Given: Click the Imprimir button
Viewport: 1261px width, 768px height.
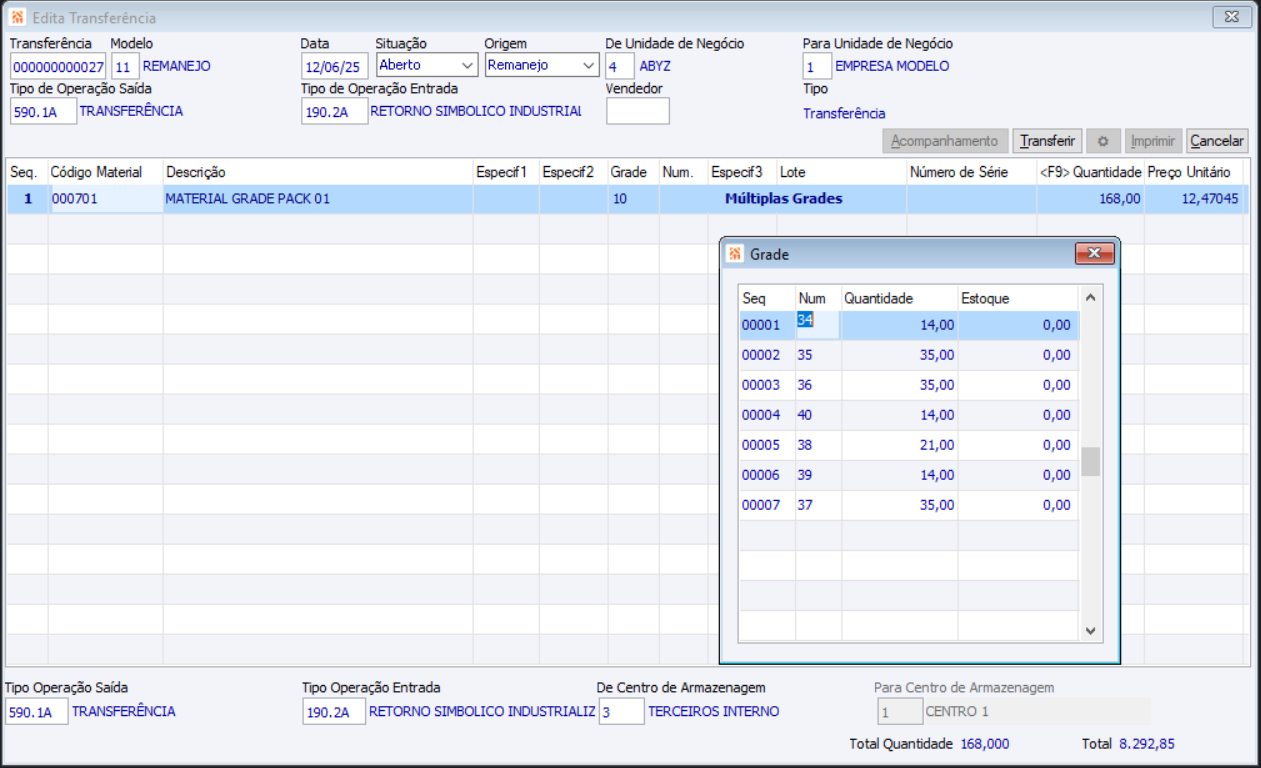Looking at the screenshot, I should click(x=1153, y=141).
